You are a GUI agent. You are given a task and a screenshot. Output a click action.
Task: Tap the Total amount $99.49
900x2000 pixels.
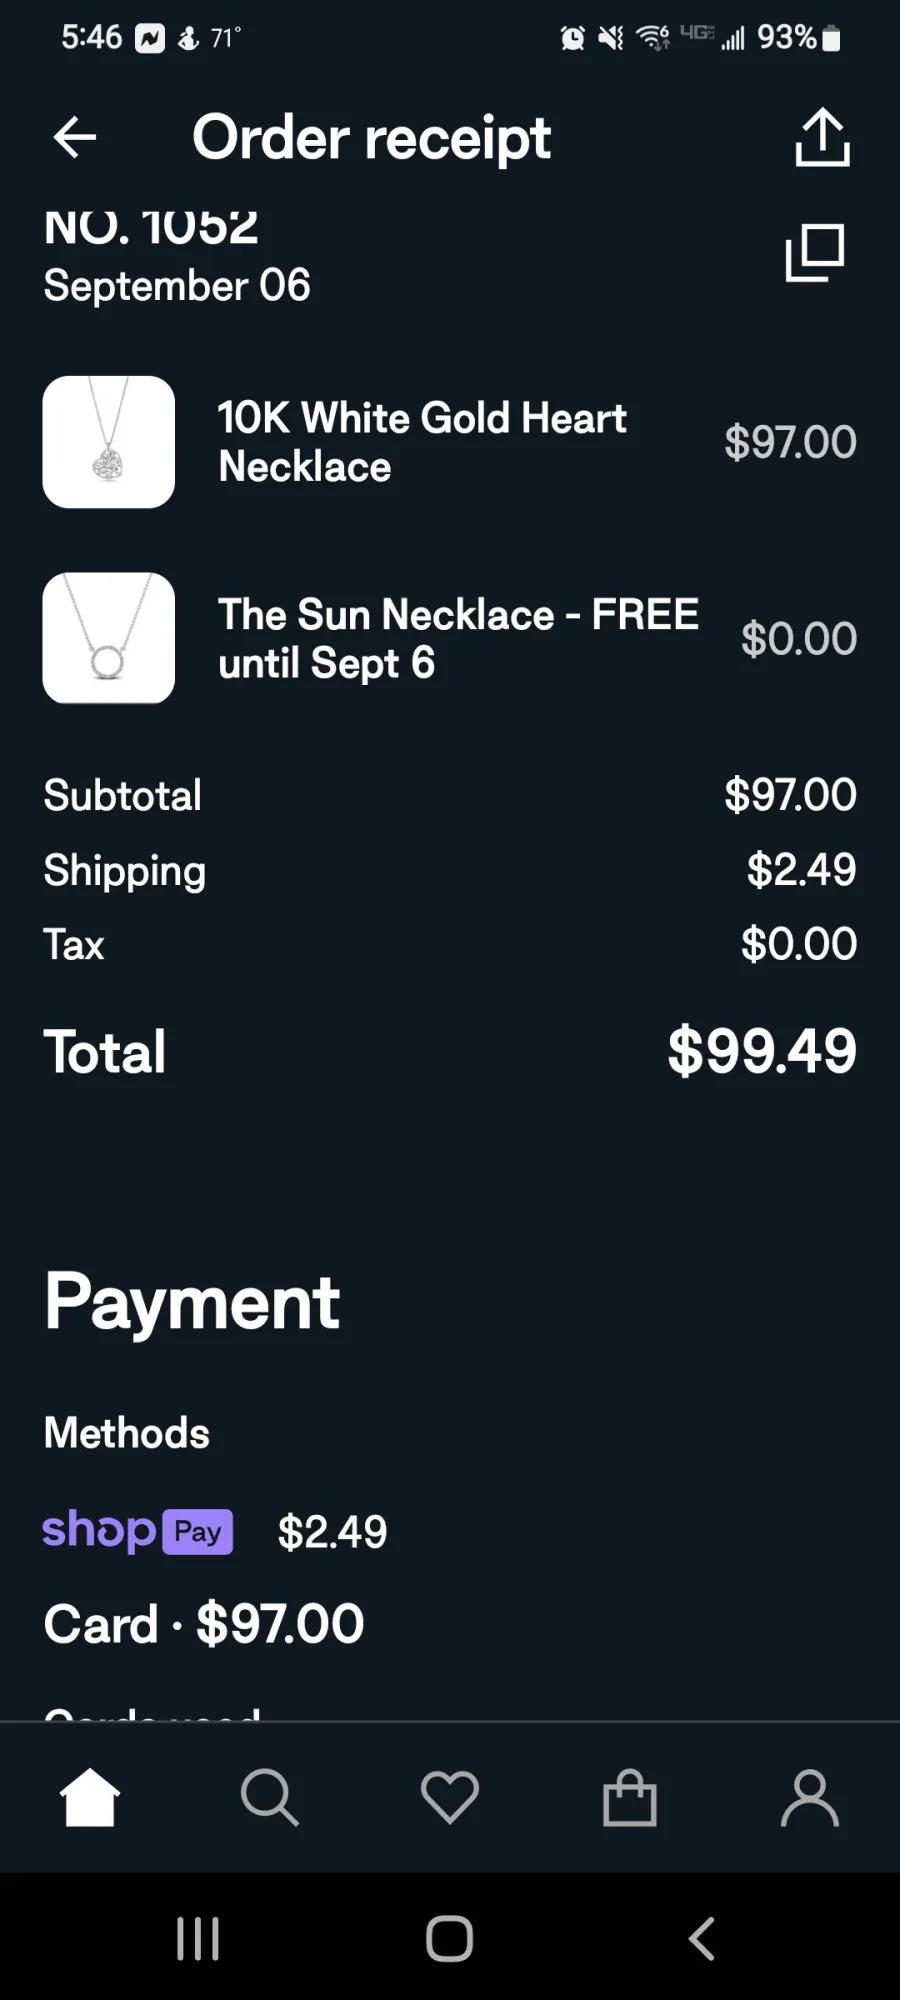click(762, 1051)
